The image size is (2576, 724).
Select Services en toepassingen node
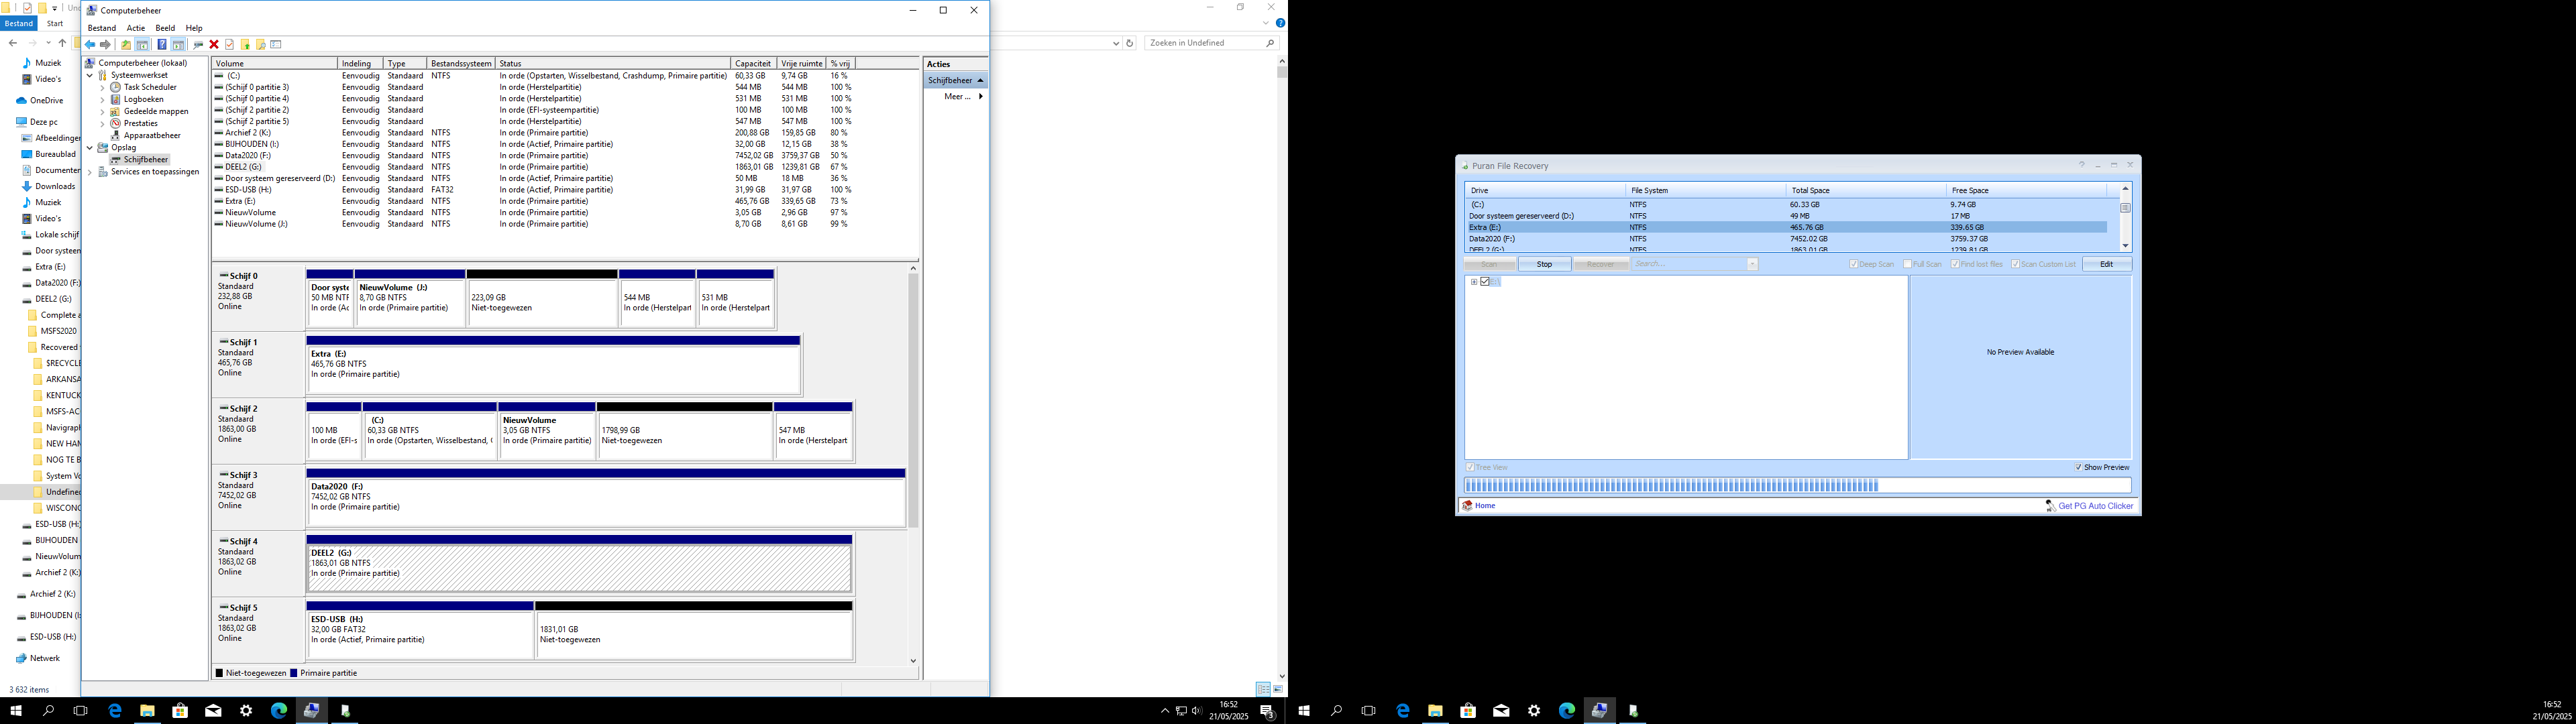pos(155,171)
